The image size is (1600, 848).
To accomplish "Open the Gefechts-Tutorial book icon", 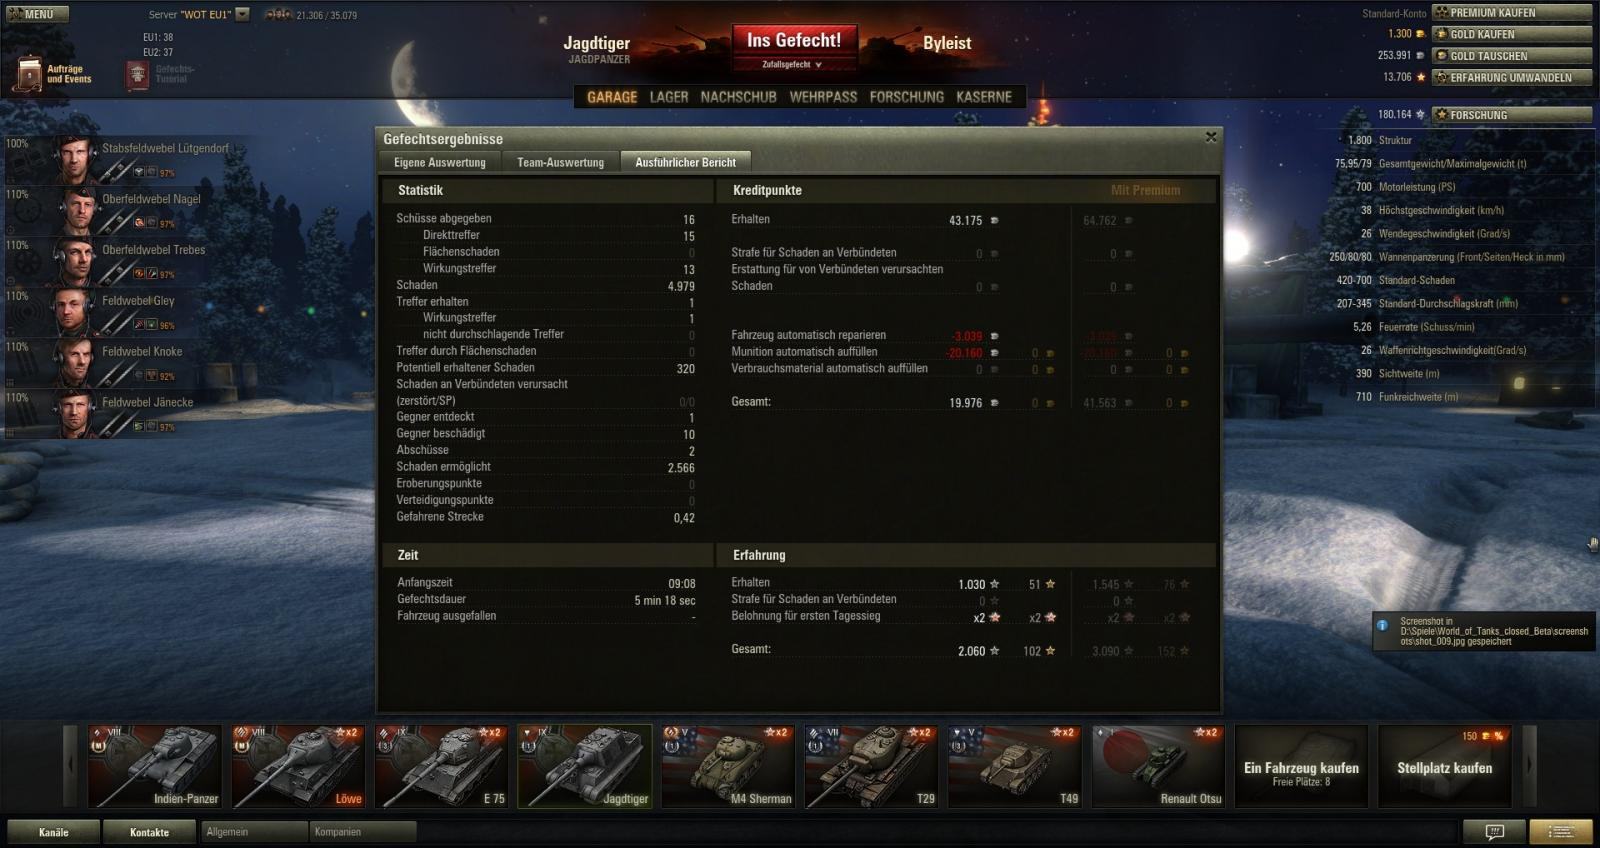I will [138, 75].
